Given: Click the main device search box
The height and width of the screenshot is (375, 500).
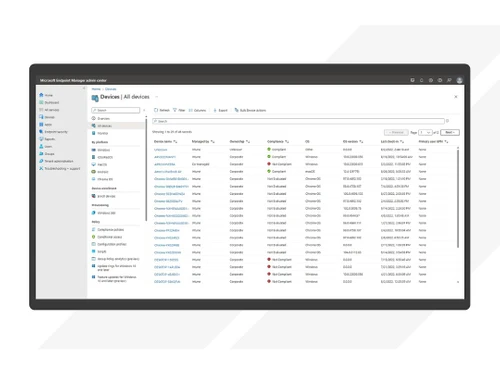Looking at the screenshot, I should coord(298,121).
